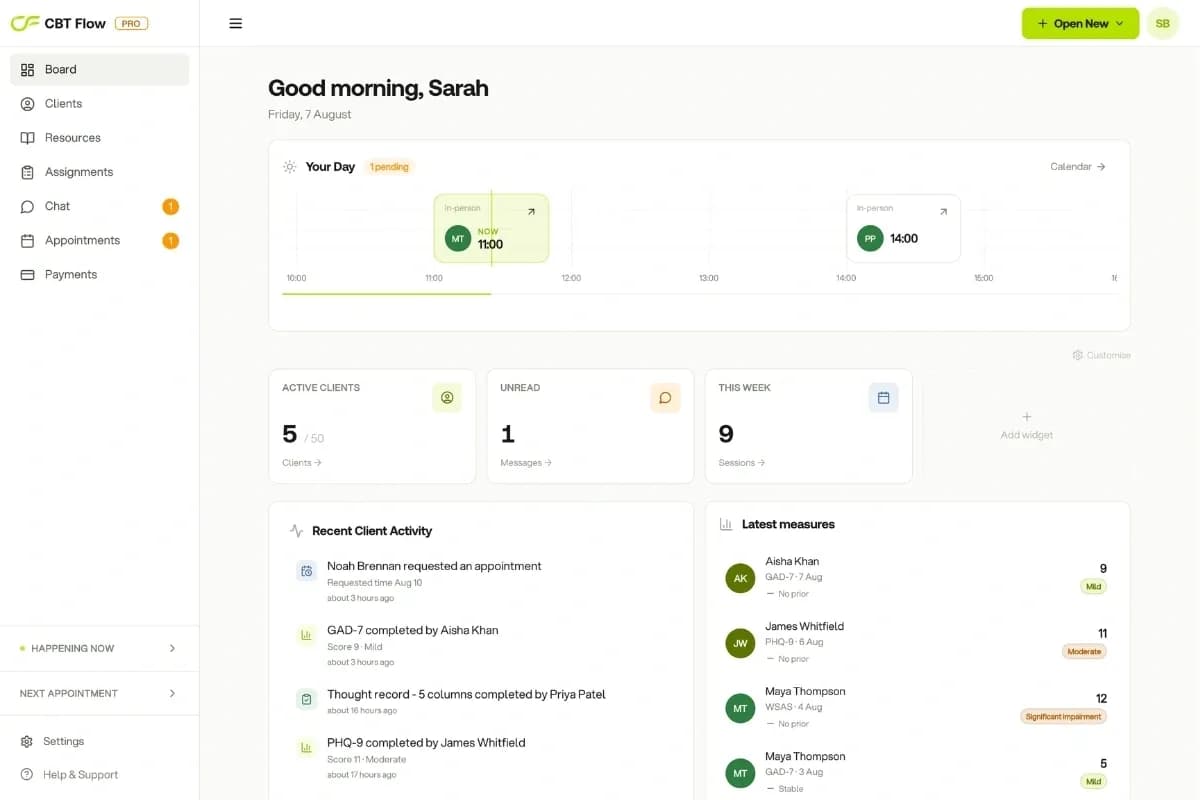Open the 11:00 session arrow icon
This screenshot has height=800, width=1200.
coord(531,211)
